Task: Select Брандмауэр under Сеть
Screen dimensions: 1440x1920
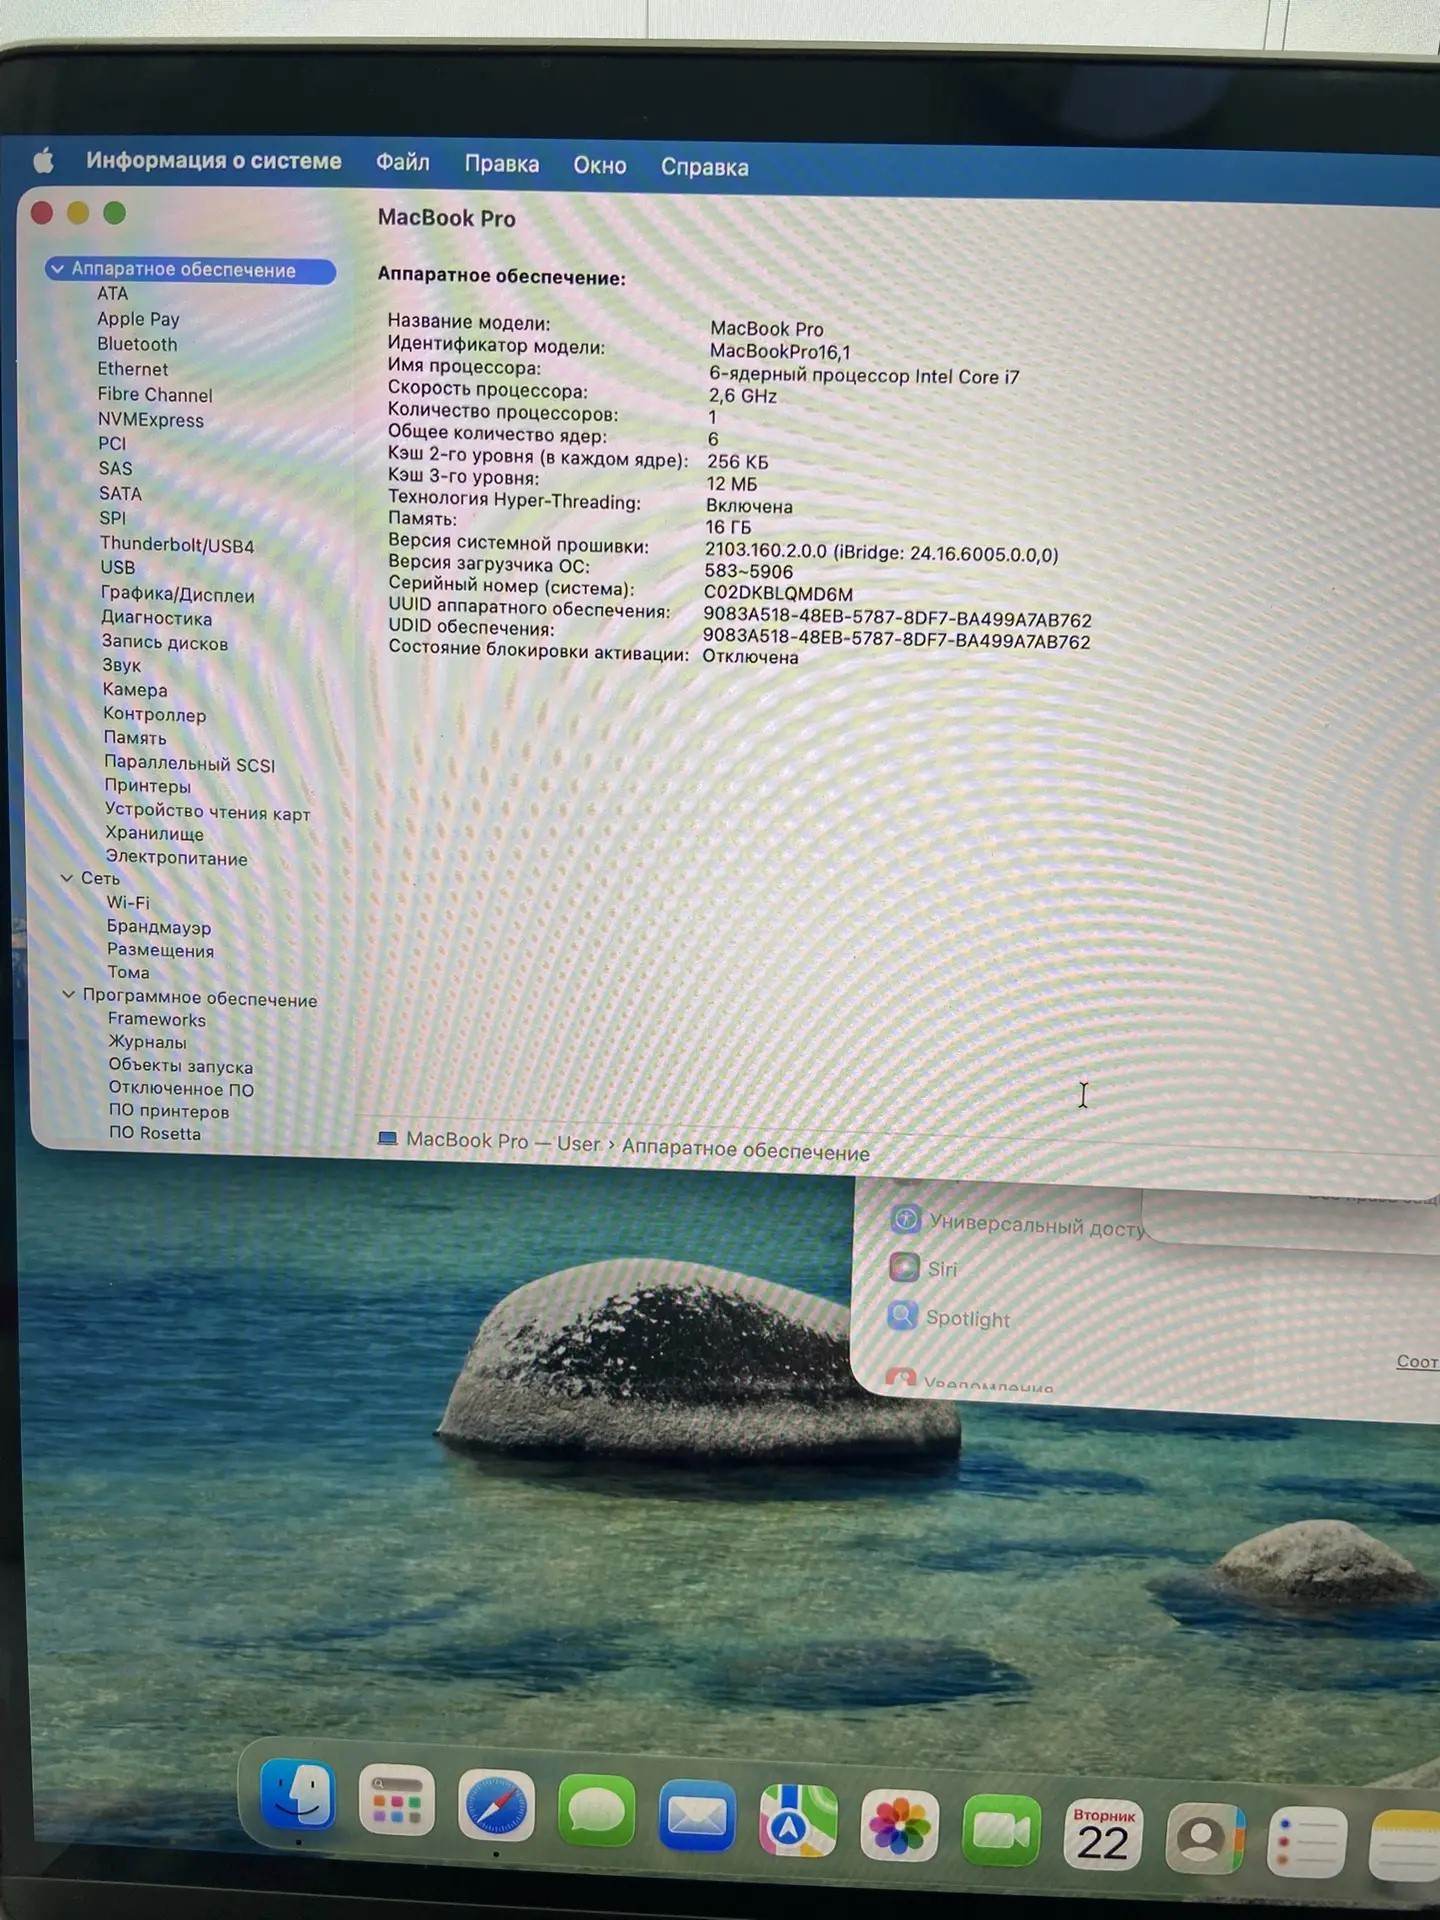Action: pyautogui.click(x=159, y=927)
